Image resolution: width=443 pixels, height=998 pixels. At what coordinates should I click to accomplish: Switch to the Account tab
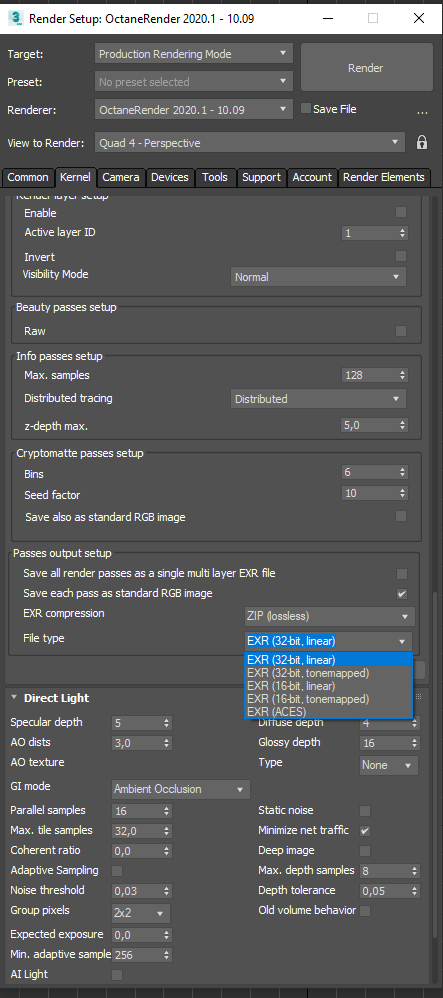(312, 178)
